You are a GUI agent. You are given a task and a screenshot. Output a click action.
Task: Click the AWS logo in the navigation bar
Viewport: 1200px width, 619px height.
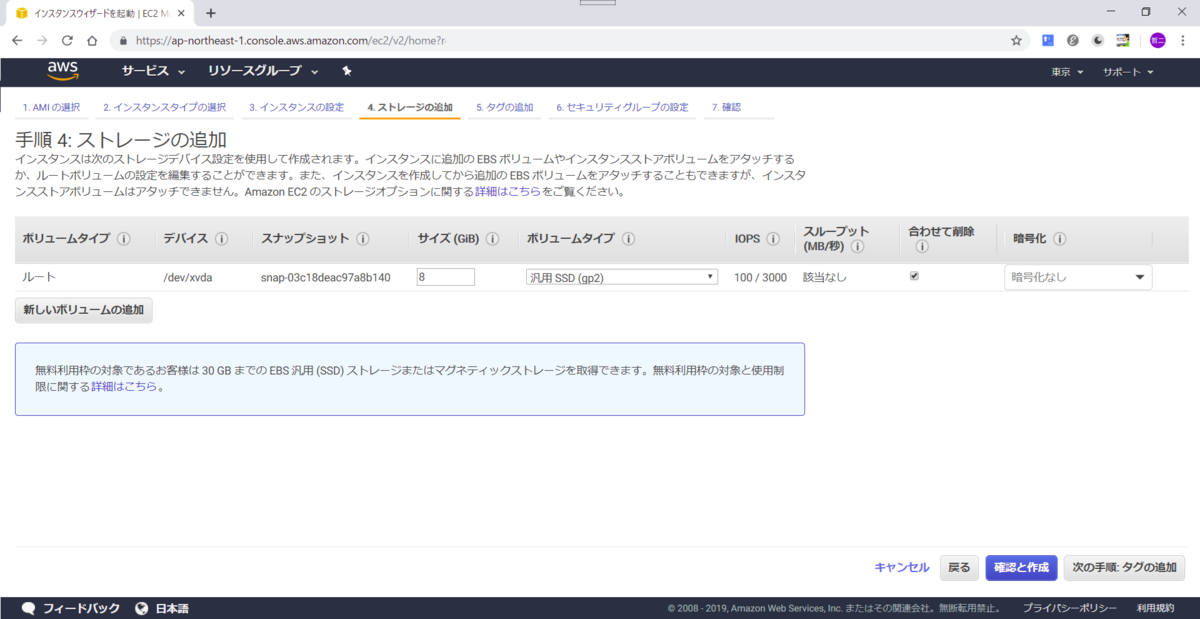point(63,71)
